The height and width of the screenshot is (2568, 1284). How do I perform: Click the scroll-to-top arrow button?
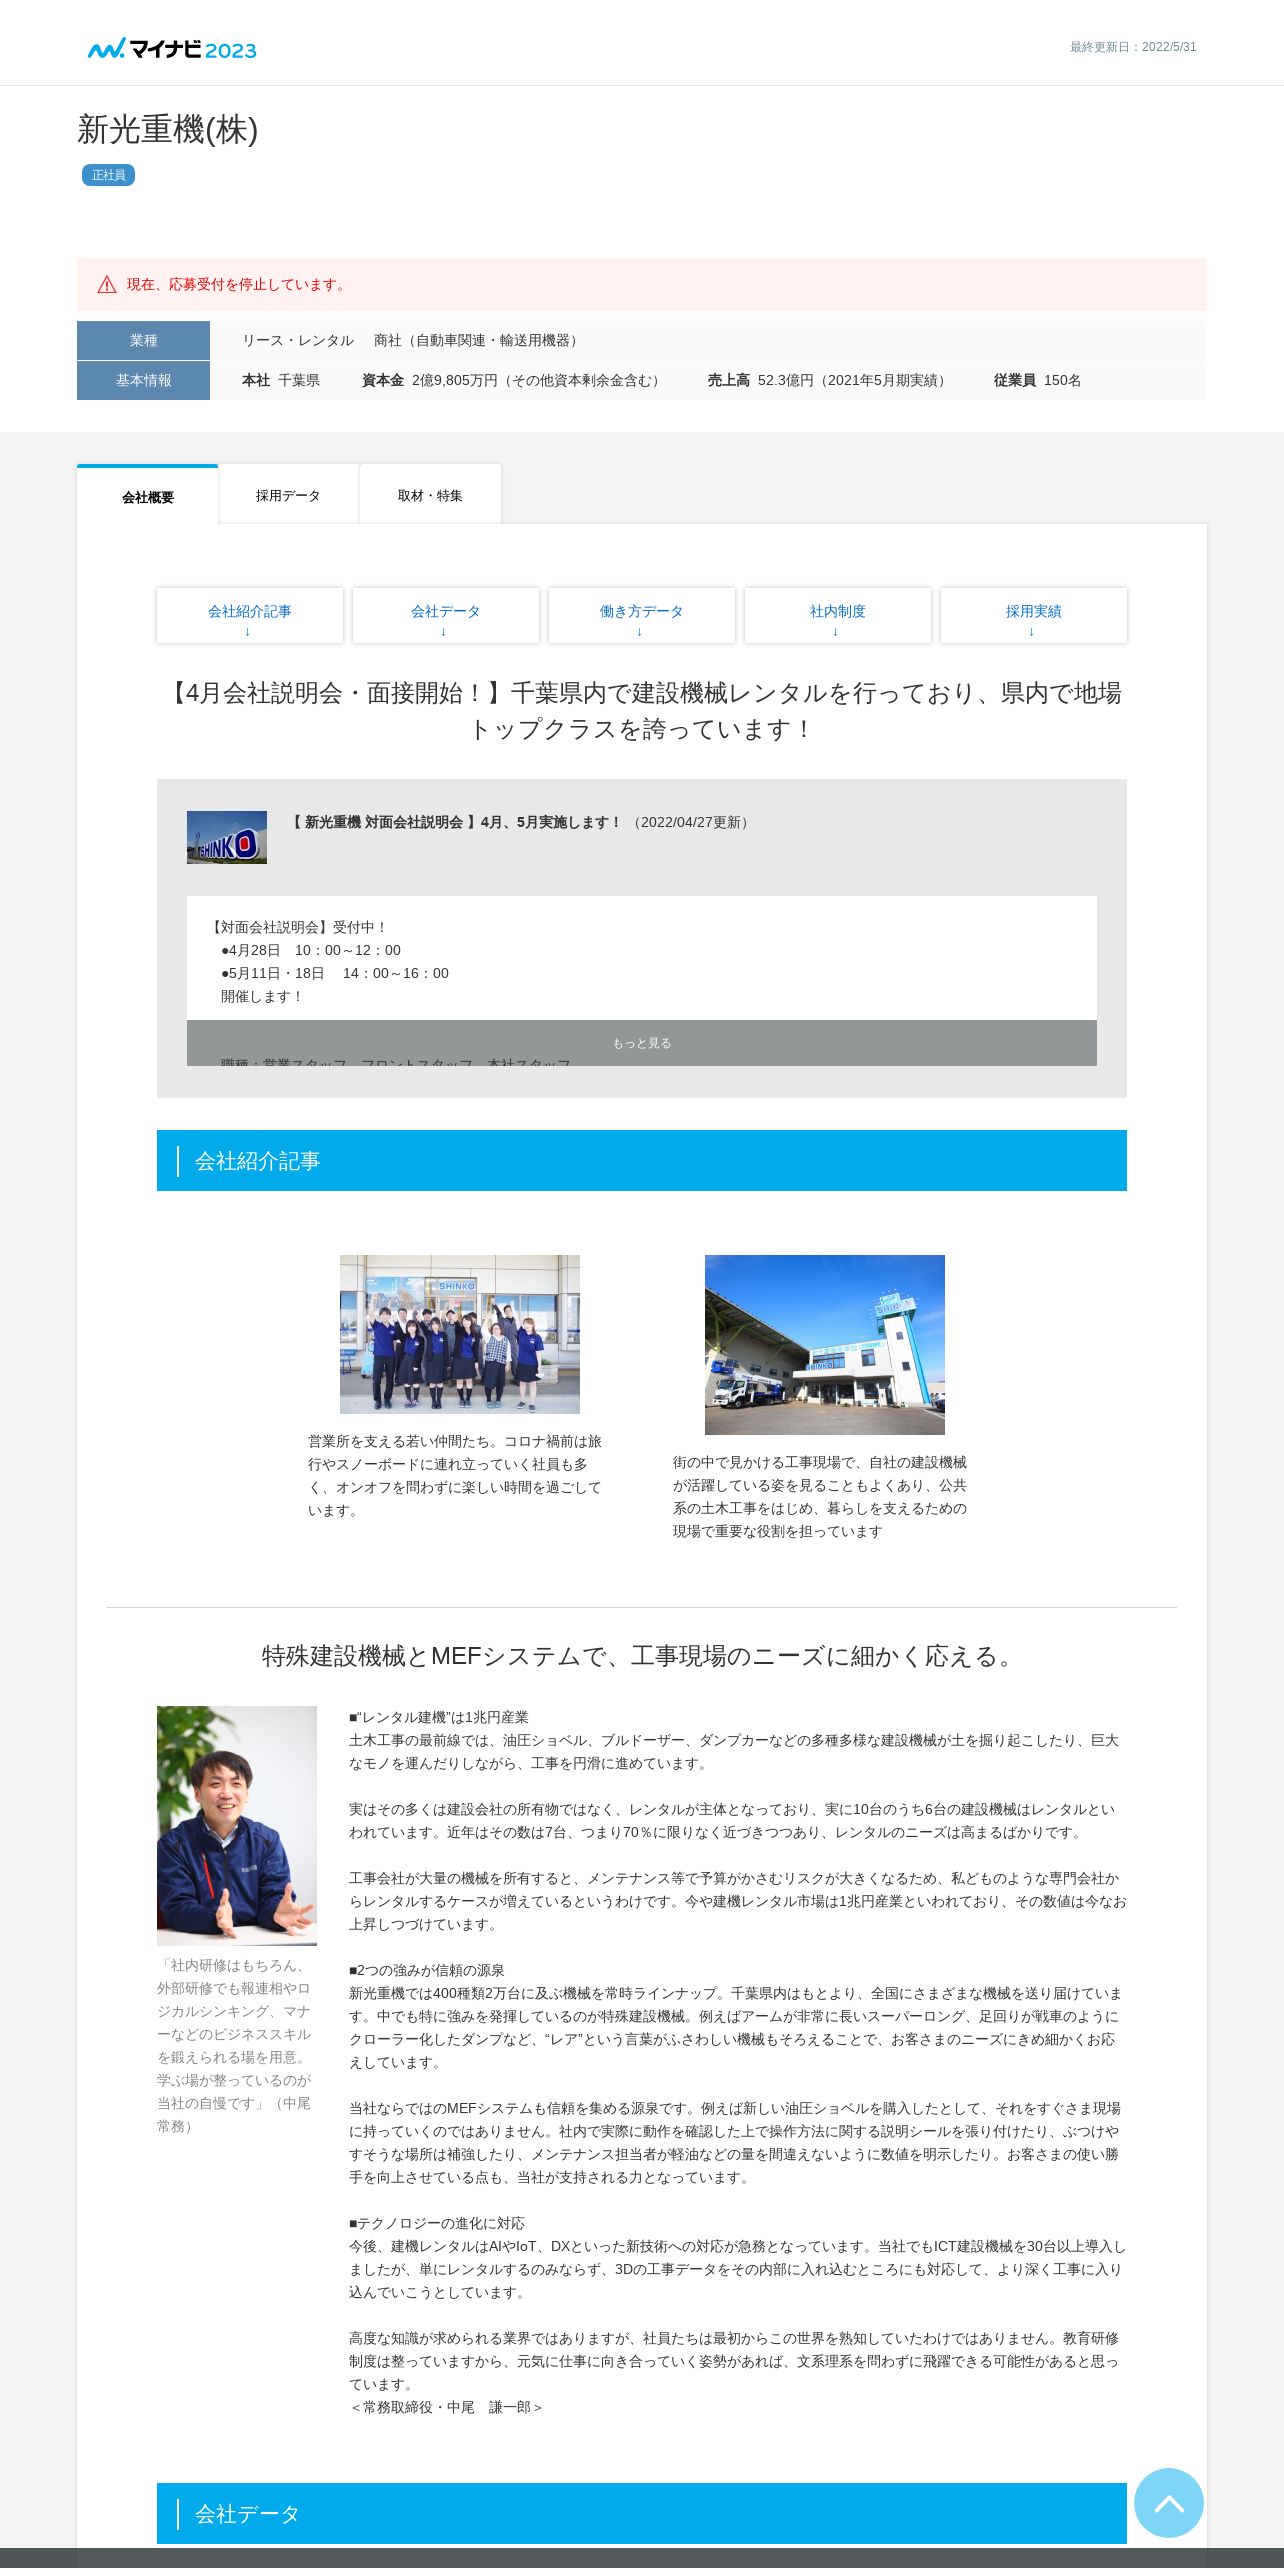coord(1168,2502)
